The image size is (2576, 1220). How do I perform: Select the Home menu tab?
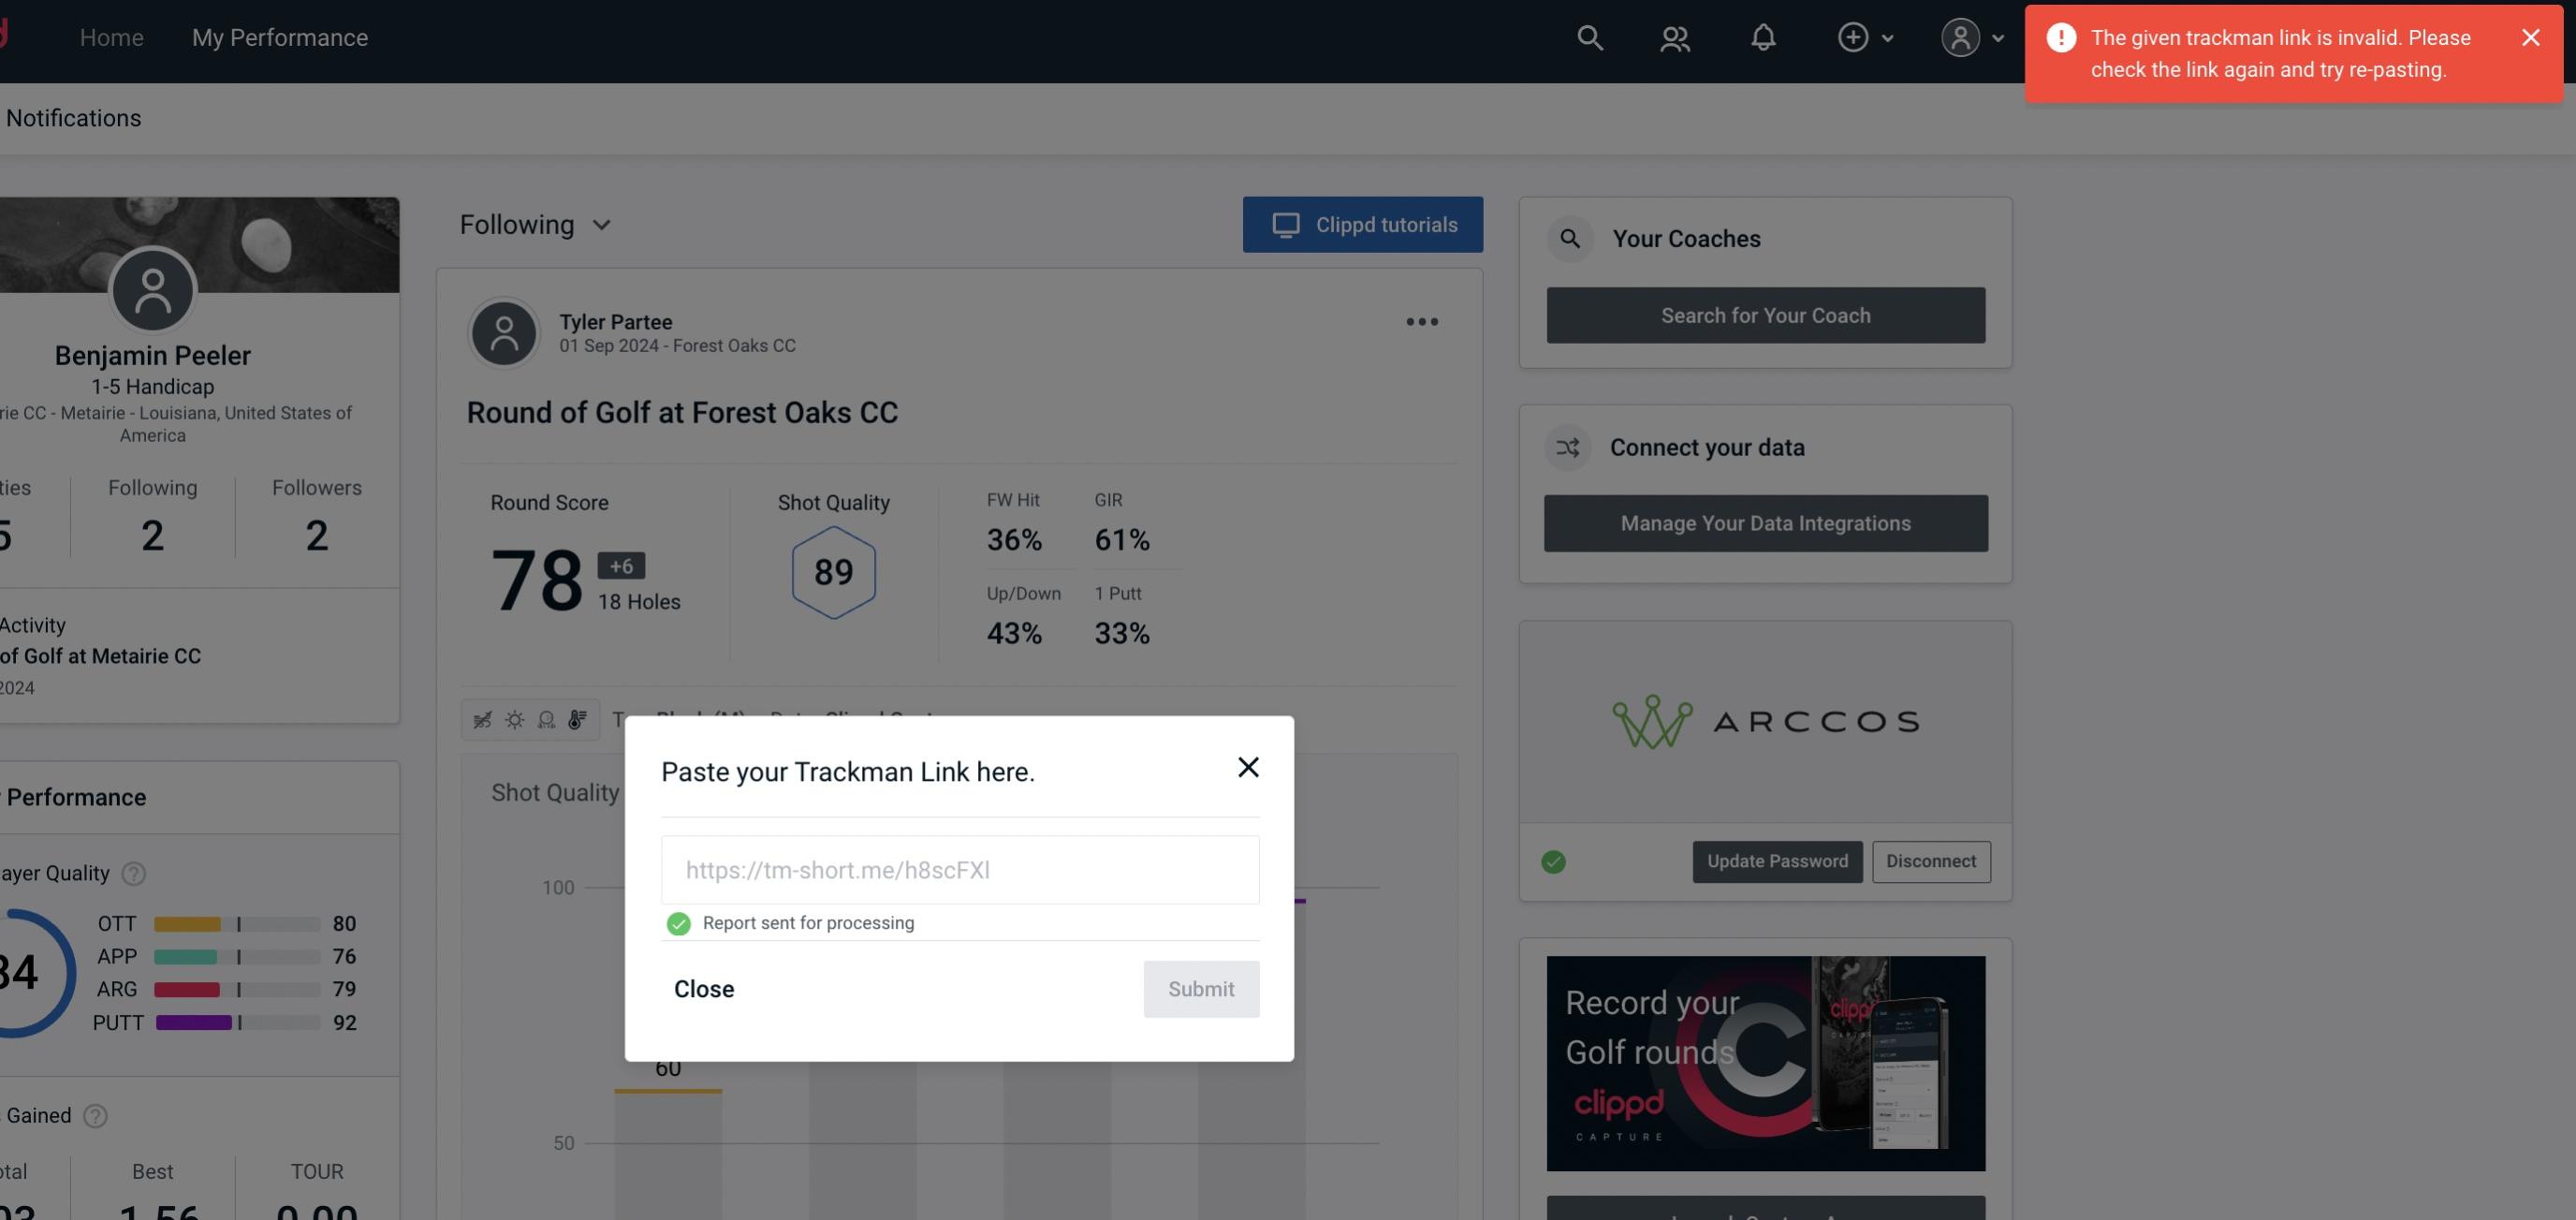(111, 37)
